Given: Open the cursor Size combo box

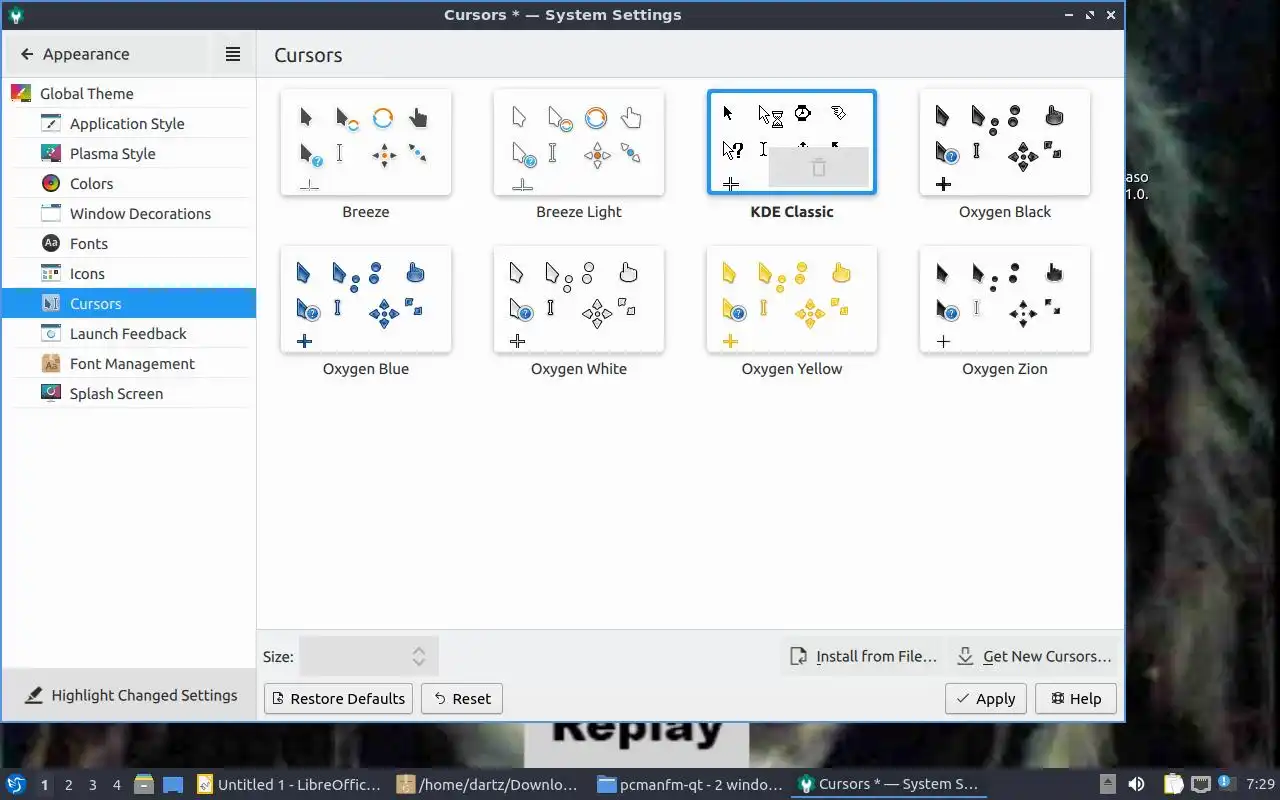Looking at the screenshot, I should 368,656.
